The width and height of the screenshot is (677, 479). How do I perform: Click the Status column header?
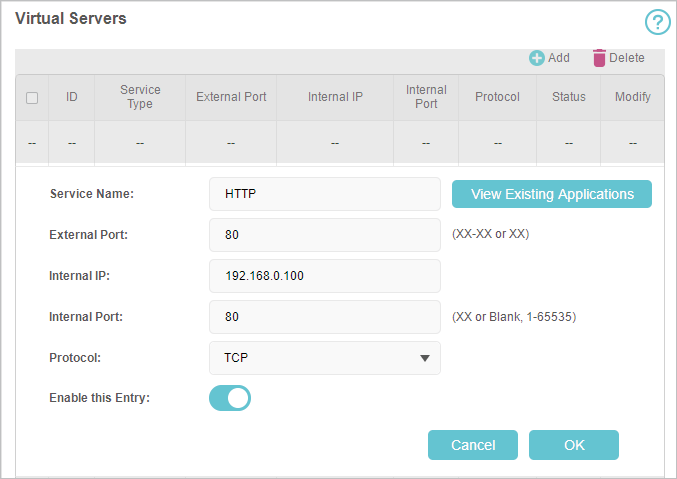pos(569,97)
